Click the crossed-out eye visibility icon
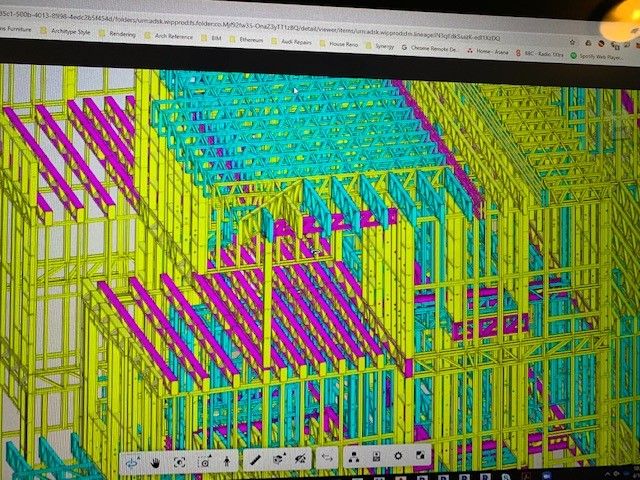640x480 pixels. click(x=302, y=459)
